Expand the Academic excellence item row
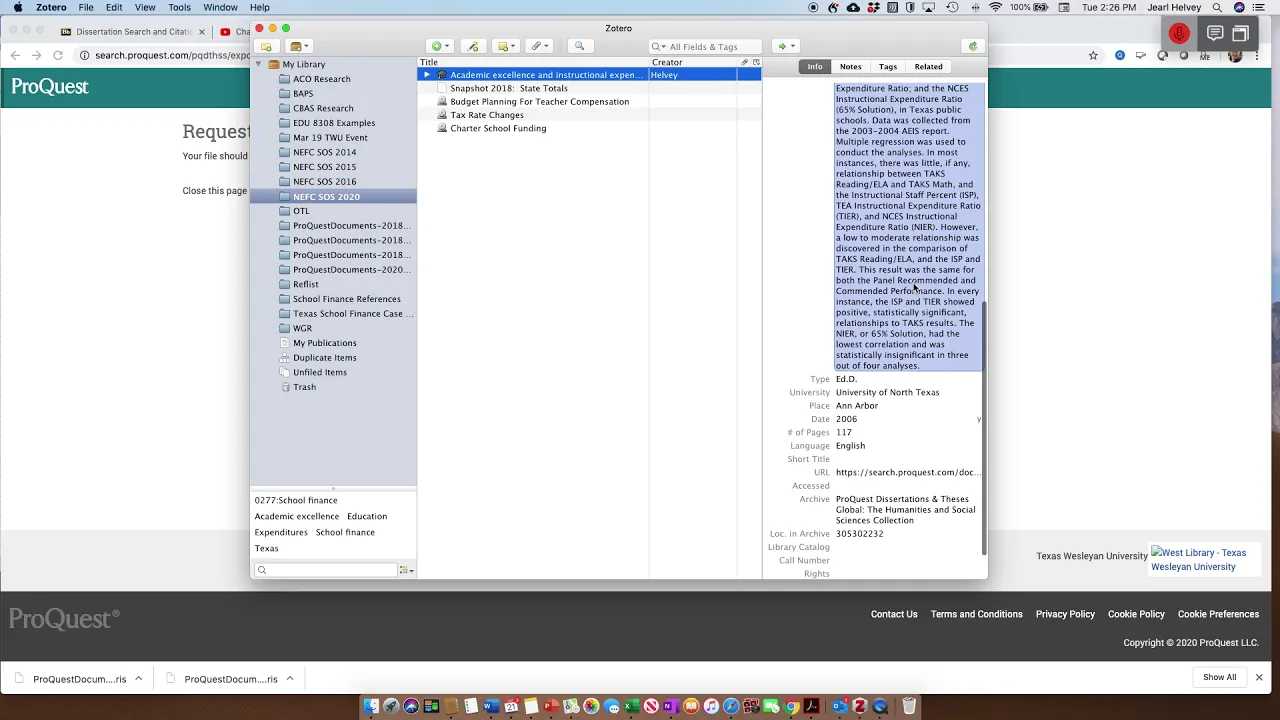Viewport: 1280px width, 720px height. 427,75
